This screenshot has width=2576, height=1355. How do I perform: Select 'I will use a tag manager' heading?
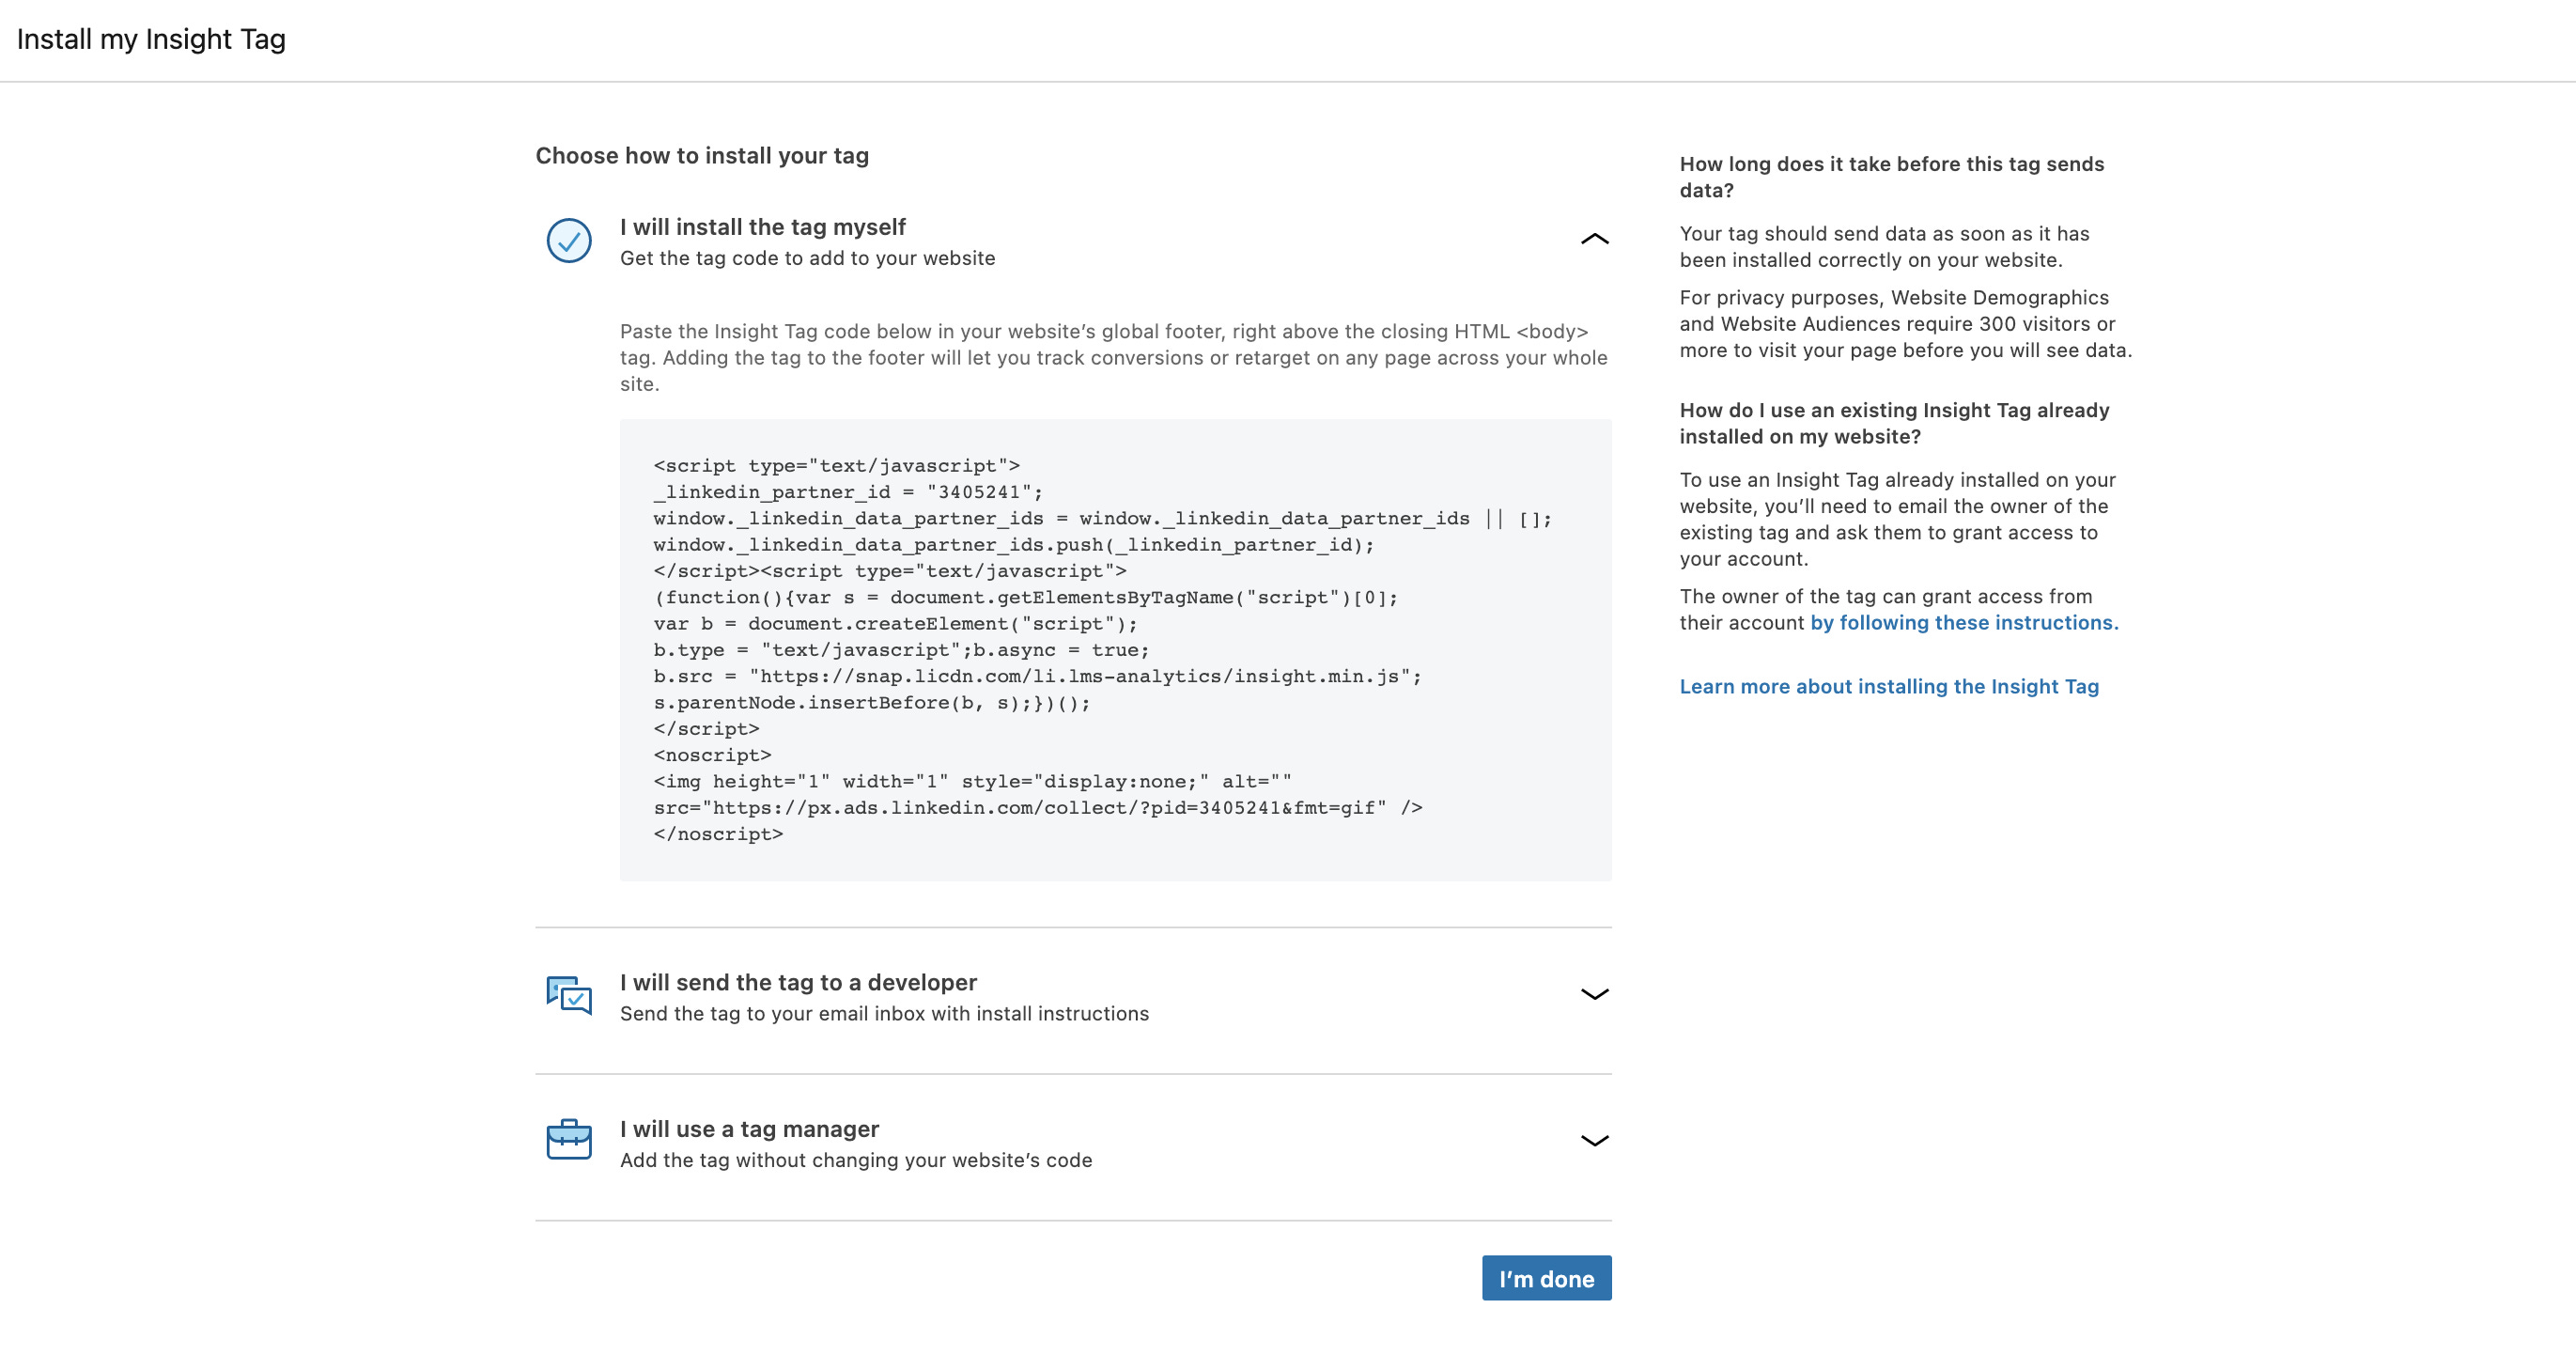tap(749, 1129)
